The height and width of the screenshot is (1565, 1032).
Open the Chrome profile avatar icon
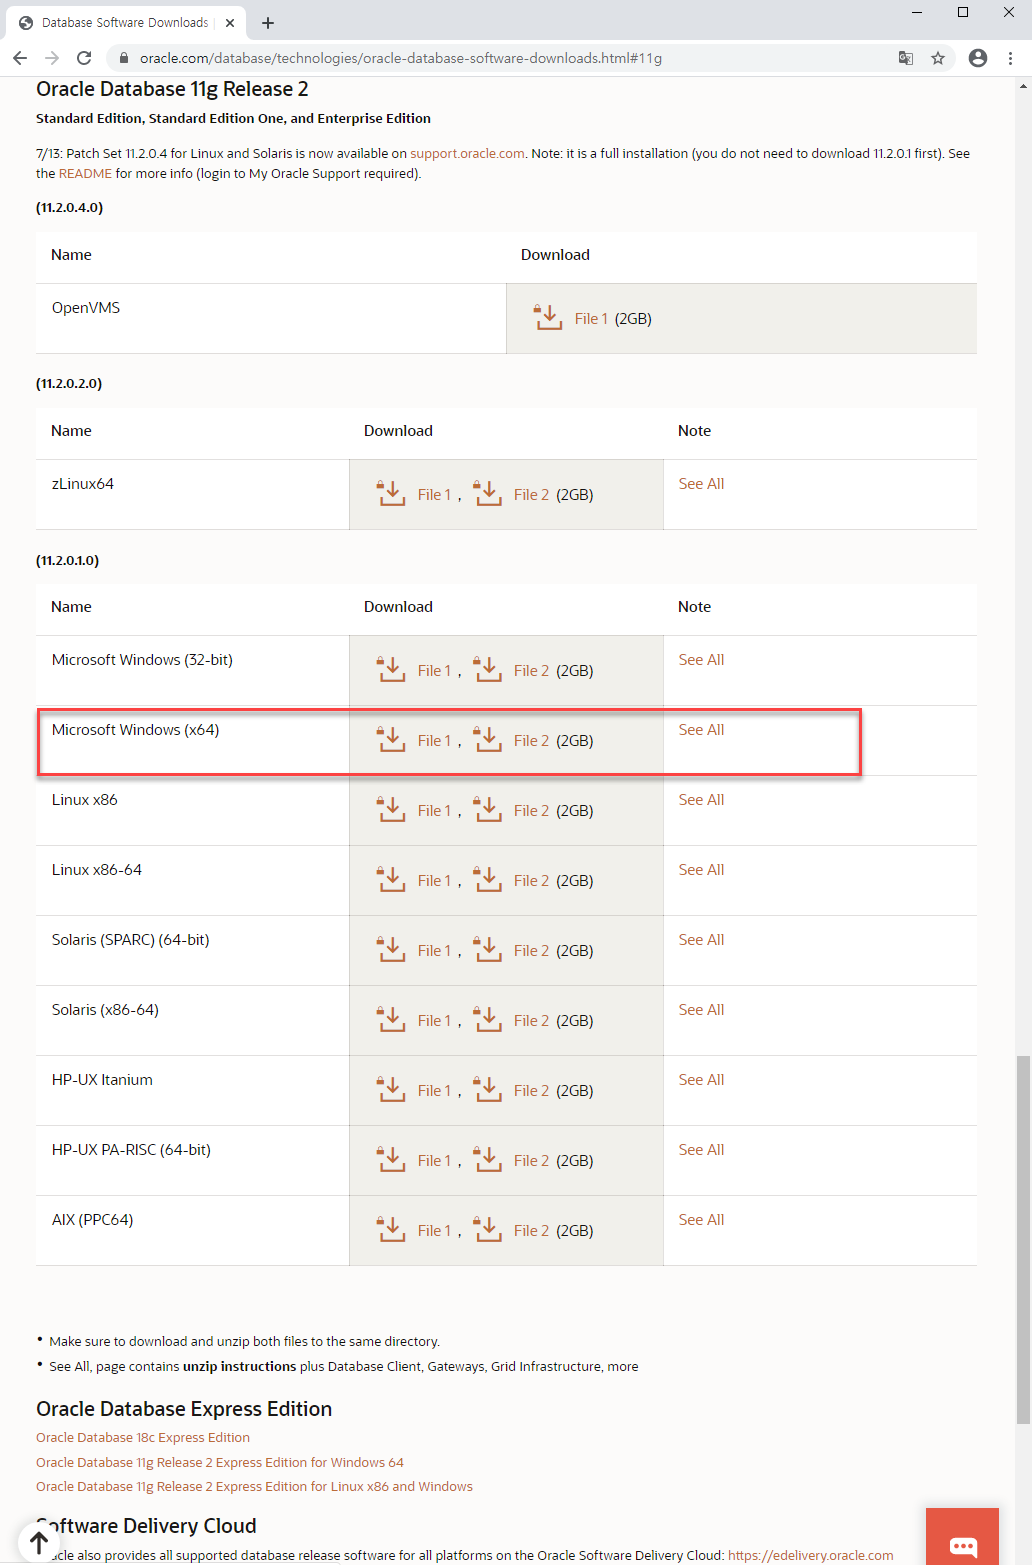pyautogui.click(x=978, y=58)
